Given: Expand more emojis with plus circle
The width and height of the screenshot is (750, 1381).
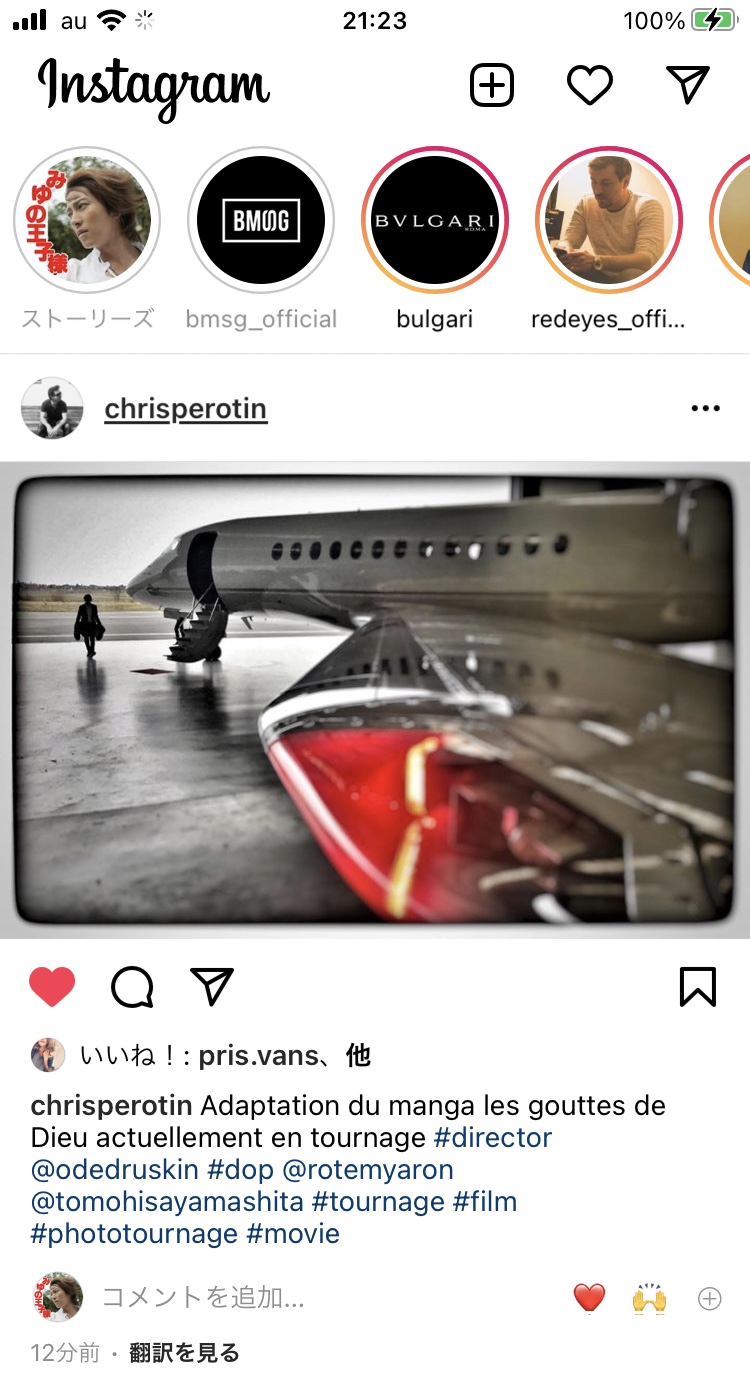Looking at the screenshot, I should [709, 1299].
